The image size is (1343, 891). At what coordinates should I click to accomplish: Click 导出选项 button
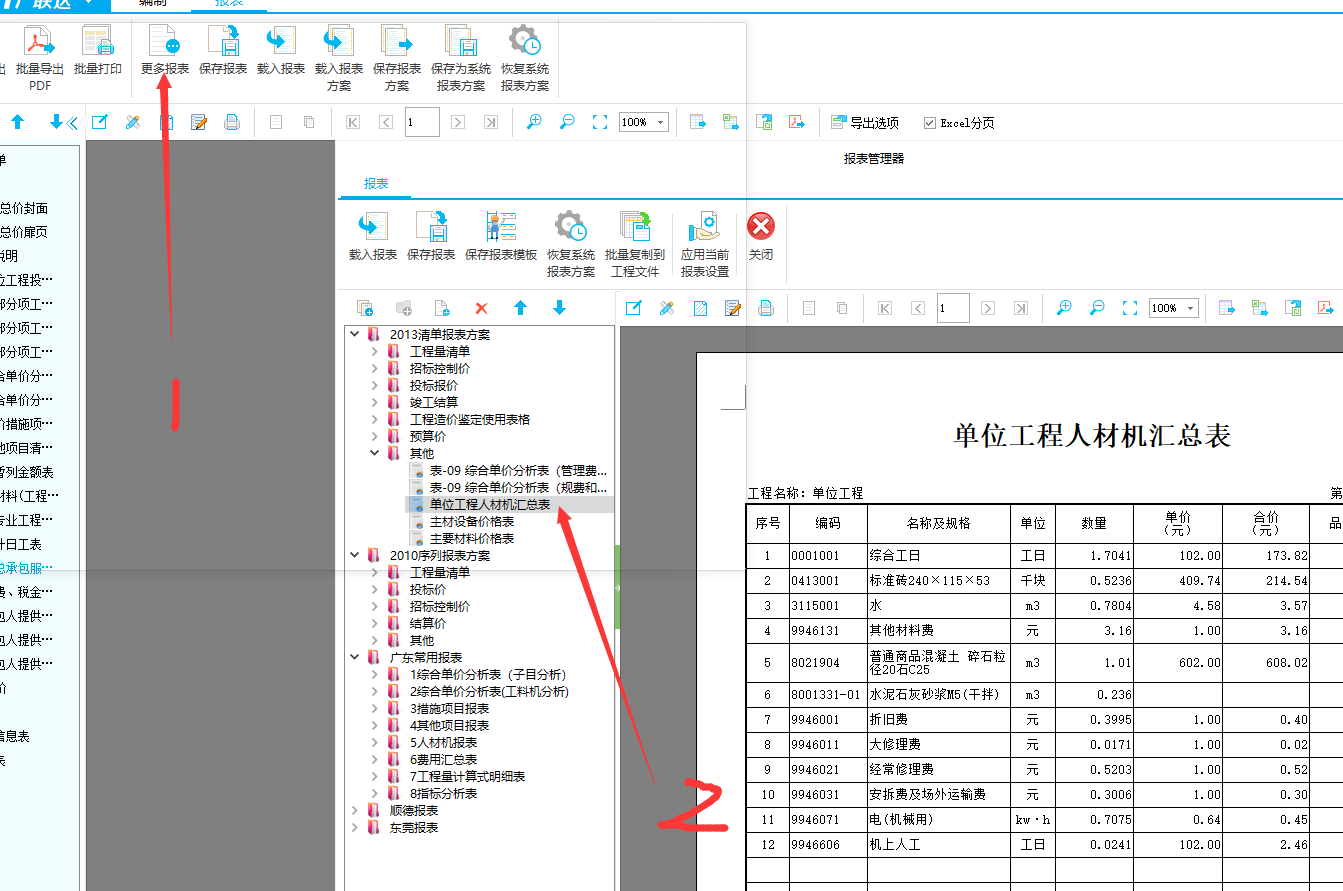click(x=864, y=123)
